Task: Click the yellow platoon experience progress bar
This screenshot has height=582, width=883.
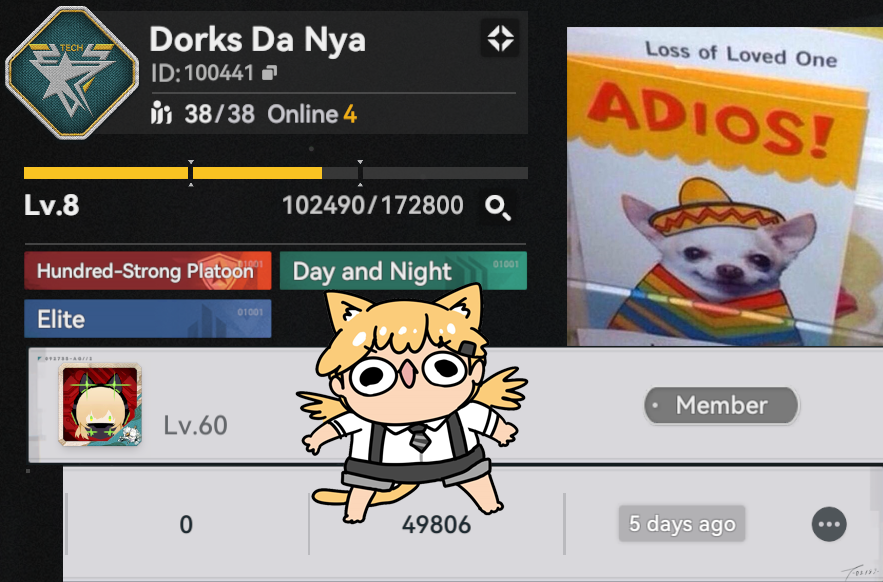Action: (276, 173)
